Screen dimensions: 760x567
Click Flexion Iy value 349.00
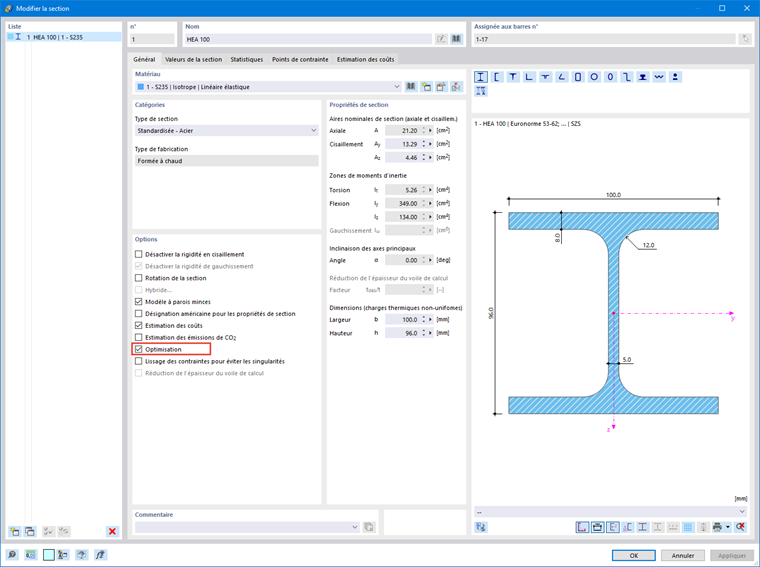(402, 204)
